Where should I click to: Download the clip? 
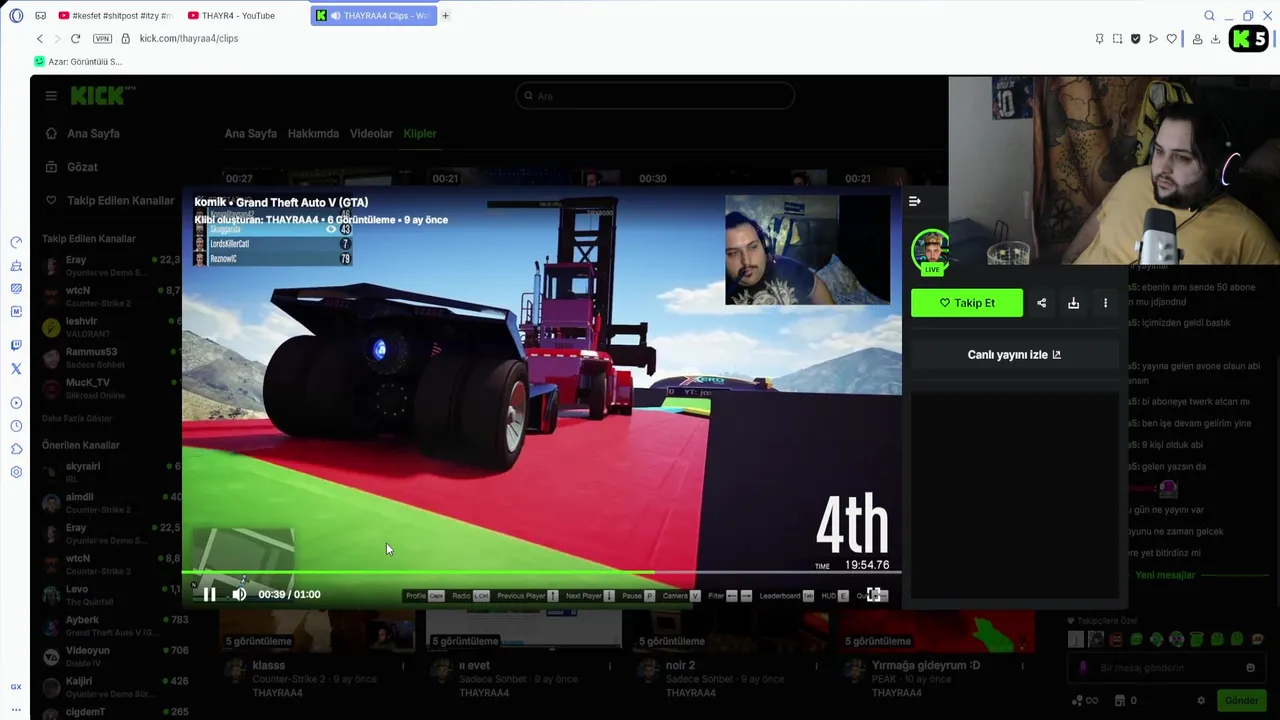[x=1073, y=303]
